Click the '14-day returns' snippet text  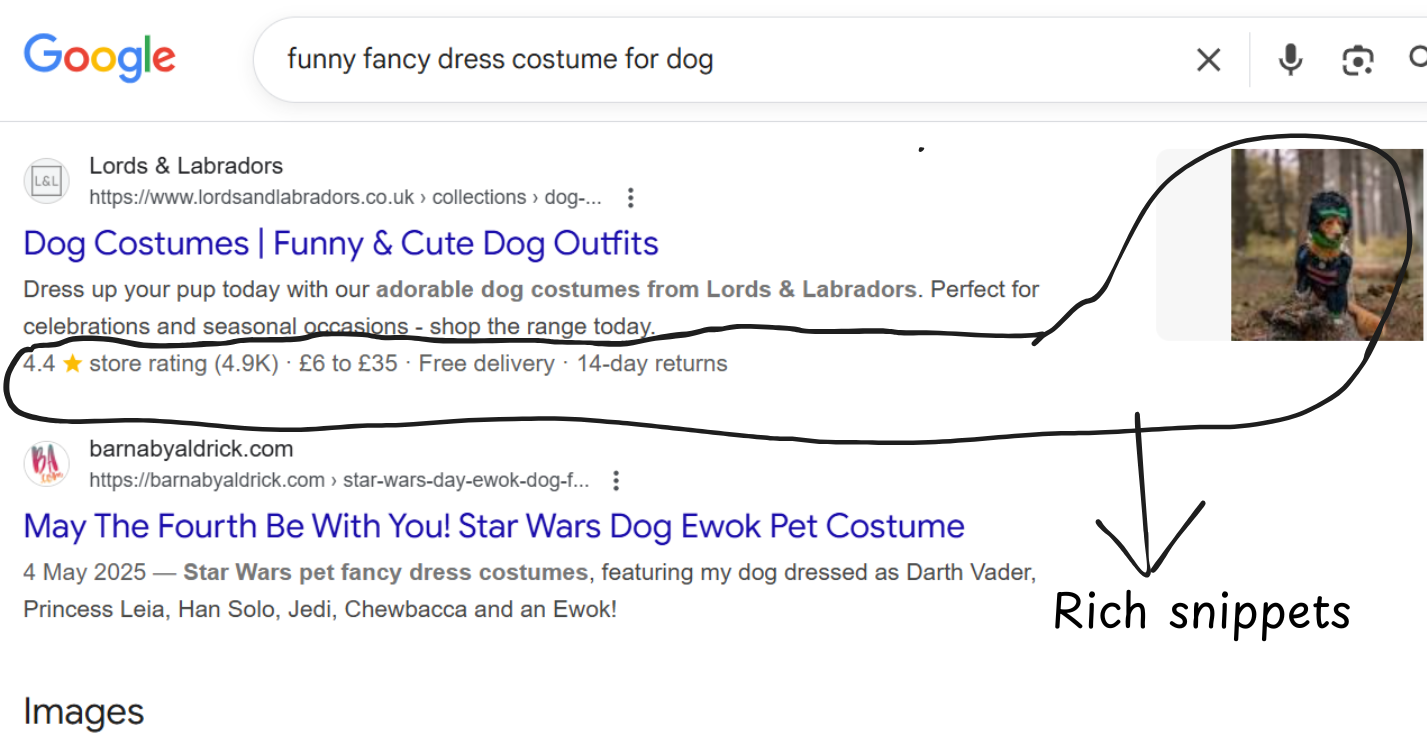pyautogui.click(x=652, y=364)
